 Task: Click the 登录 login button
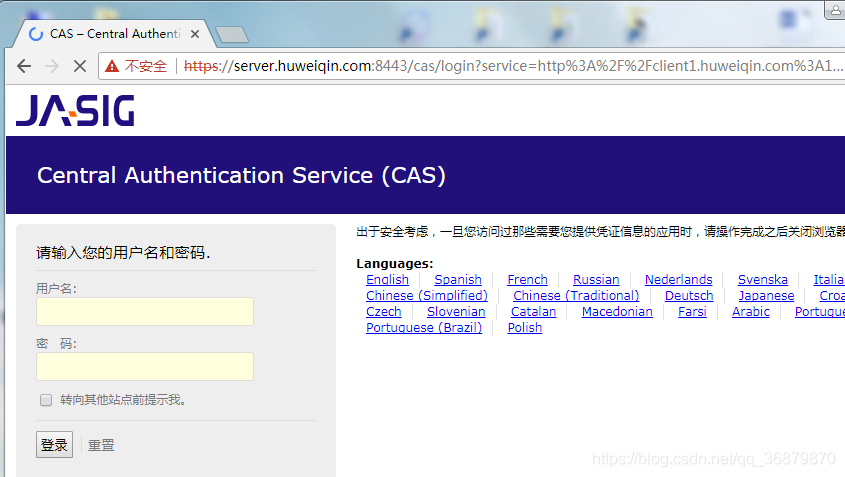54,445
